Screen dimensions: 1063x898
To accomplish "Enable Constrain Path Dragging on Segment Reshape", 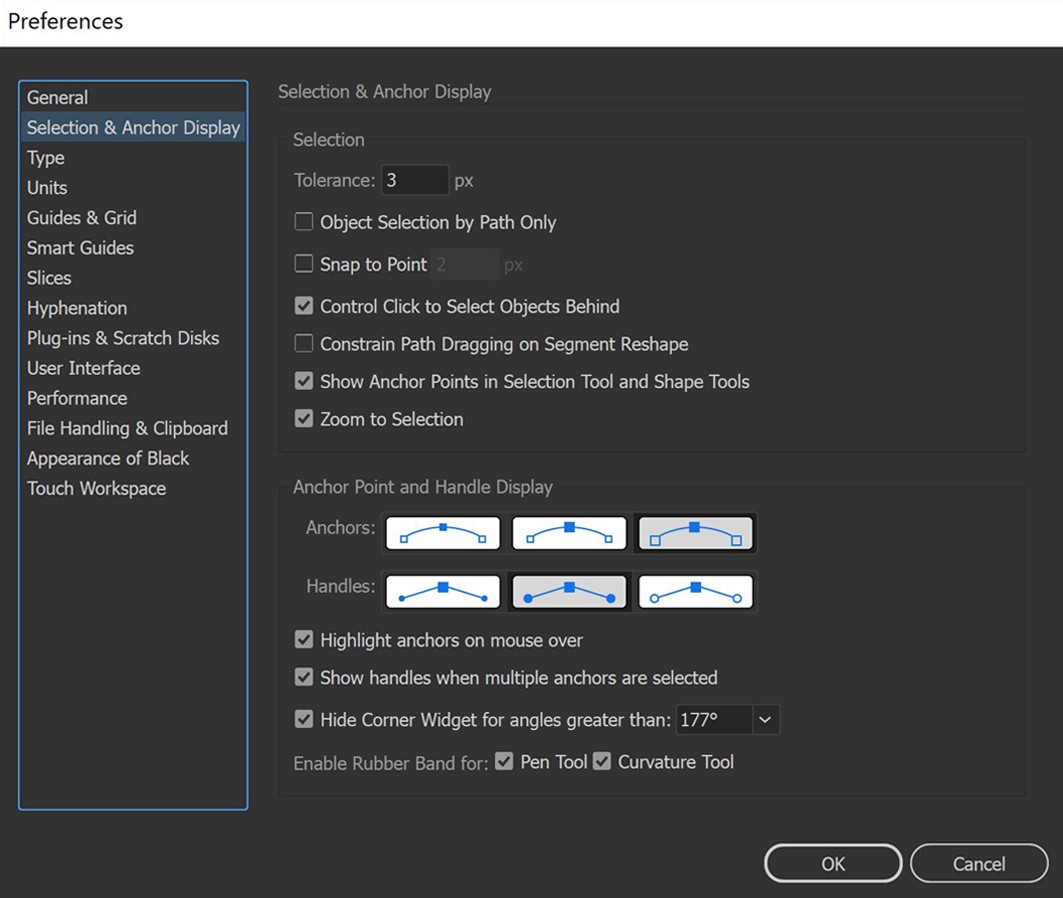I will (x=304, y=344).
